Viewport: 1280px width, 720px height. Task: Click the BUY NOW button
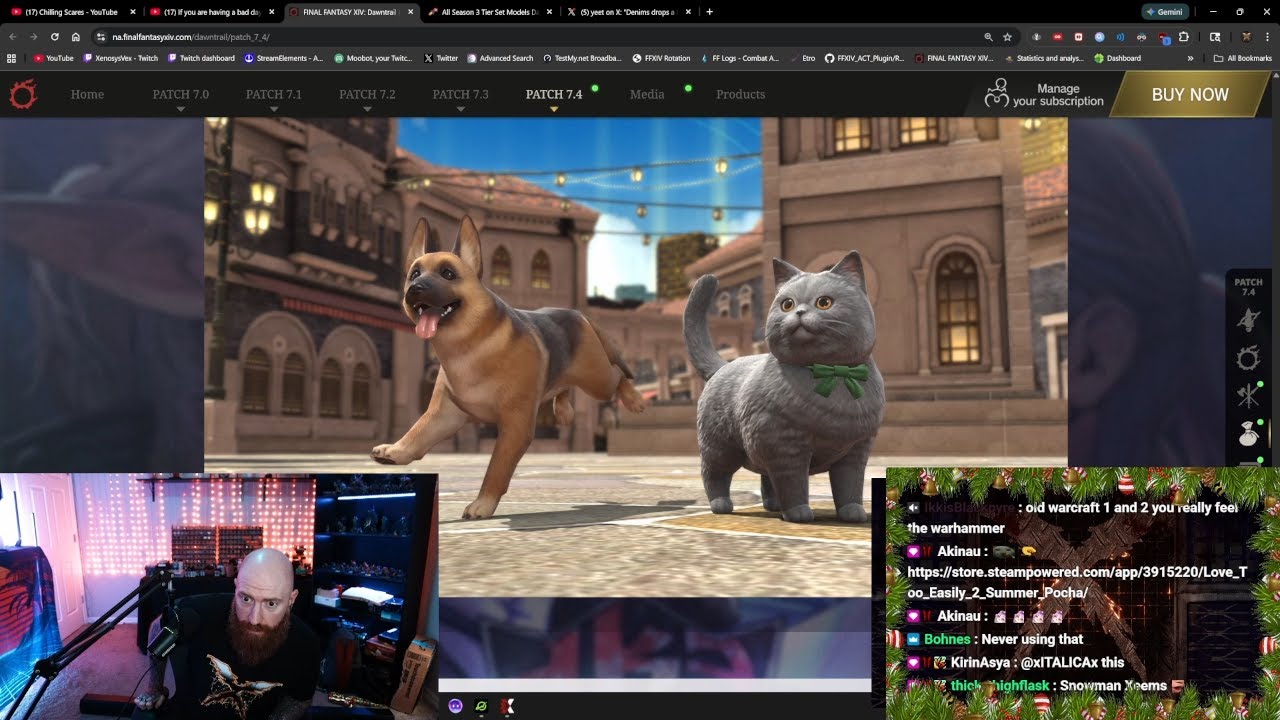pyautogui.click(x=1190, y=94)
